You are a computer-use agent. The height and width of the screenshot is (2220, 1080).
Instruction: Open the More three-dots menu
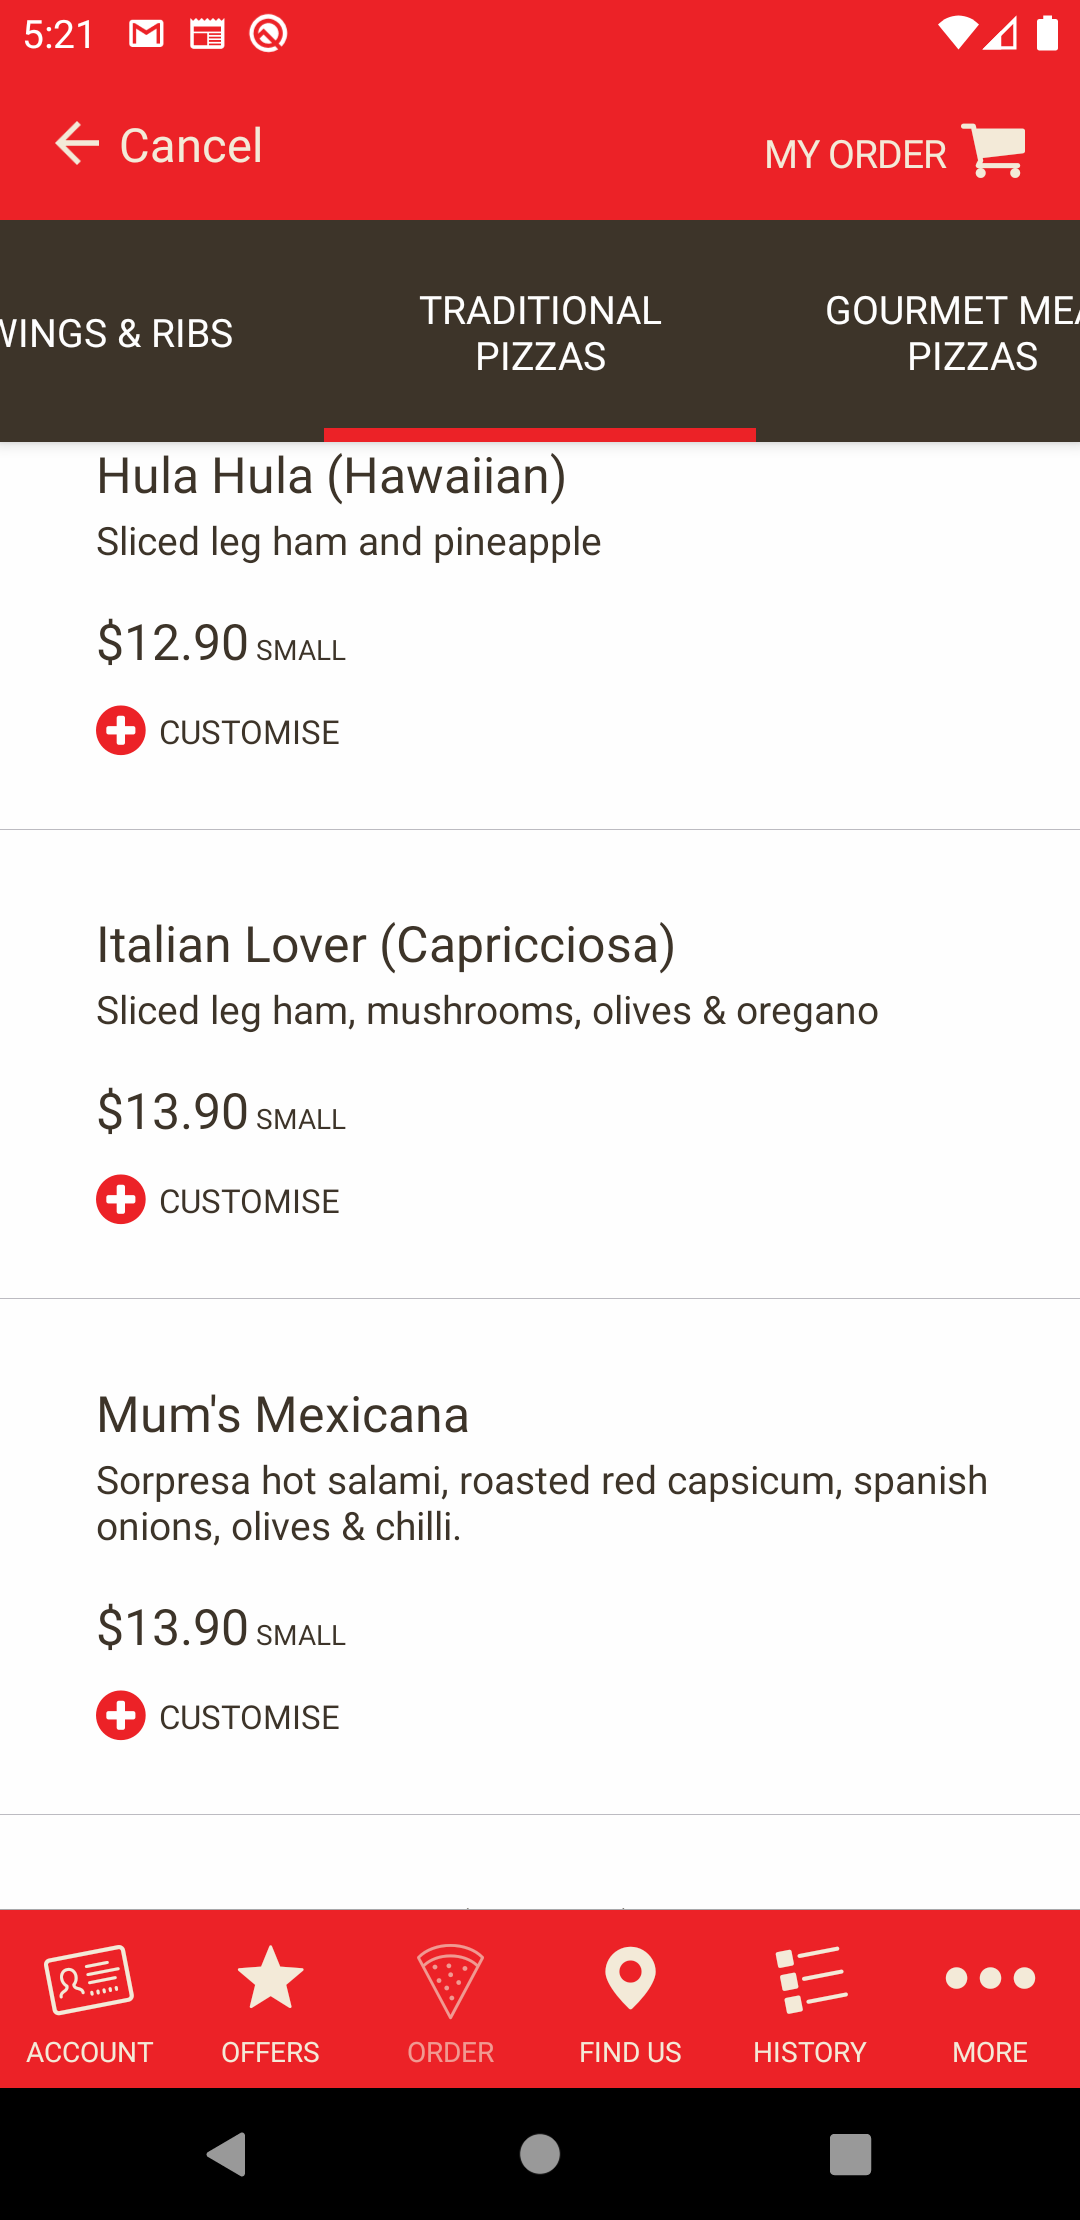coord(990,1978)
